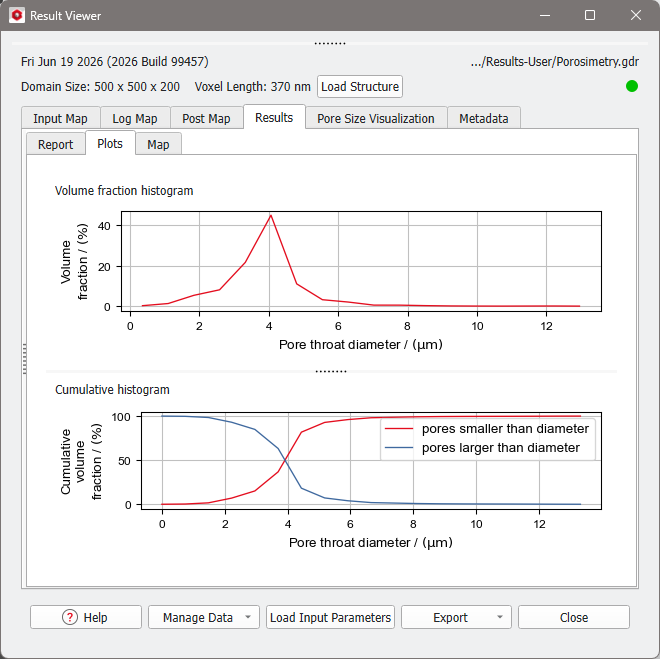Click Load Input Parameters button
The width and height of the screenshot is (660, 659).
(330, 617)
